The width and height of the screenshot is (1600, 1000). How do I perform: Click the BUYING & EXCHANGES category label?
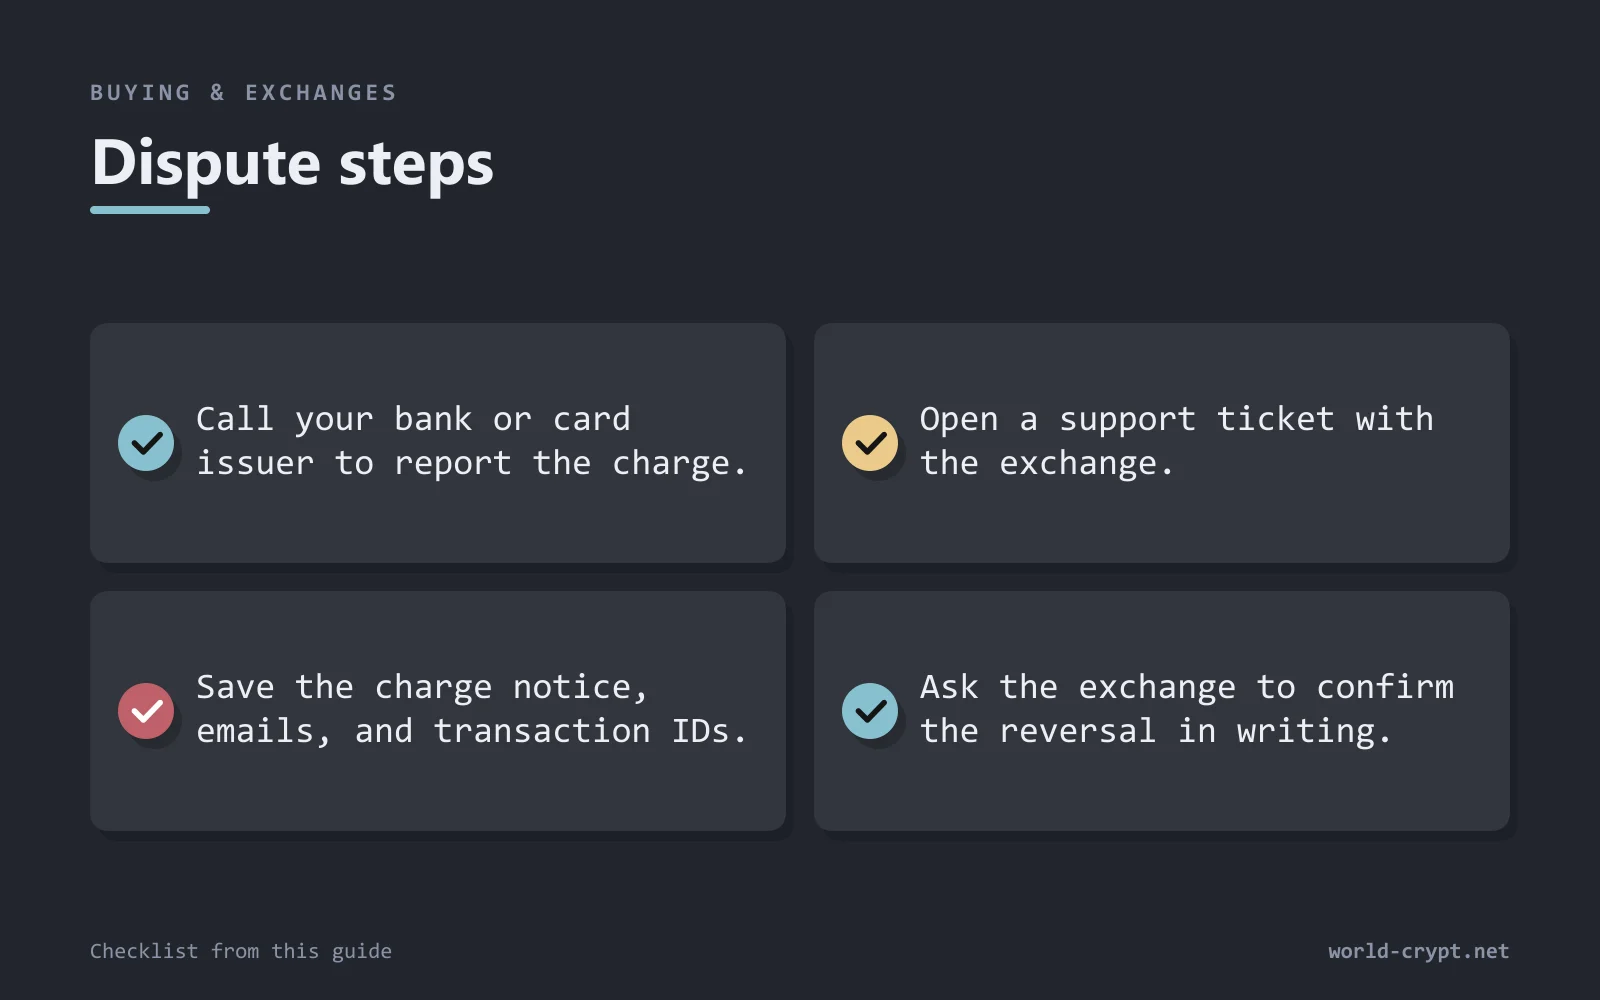point(243,93)
